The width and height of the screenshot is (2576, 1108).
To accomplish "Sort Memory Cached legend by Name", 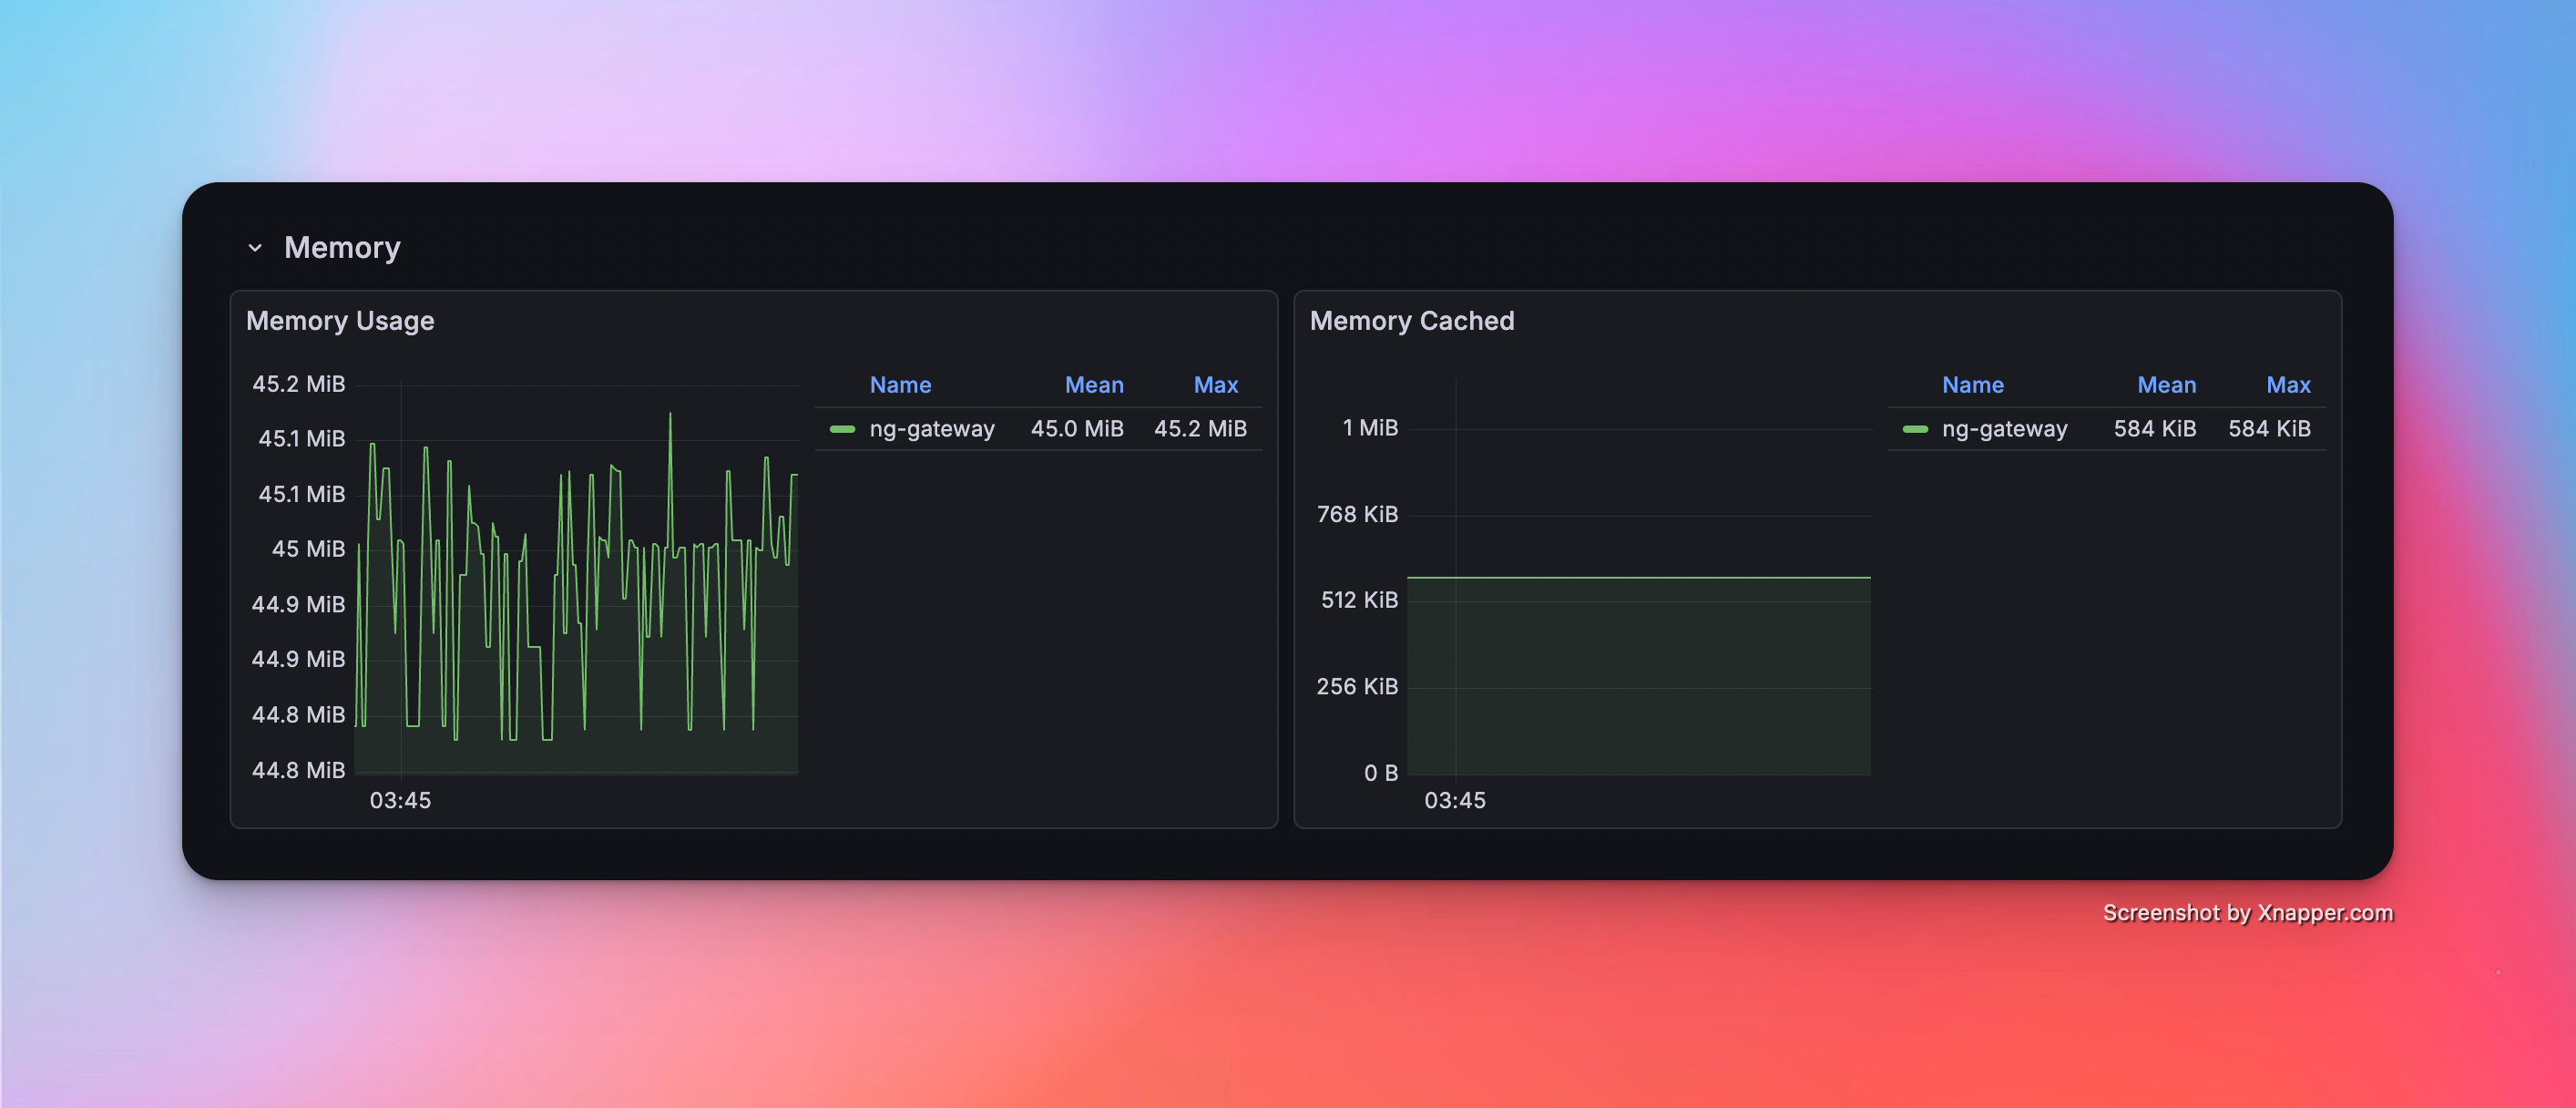I will coord(1972,385).
